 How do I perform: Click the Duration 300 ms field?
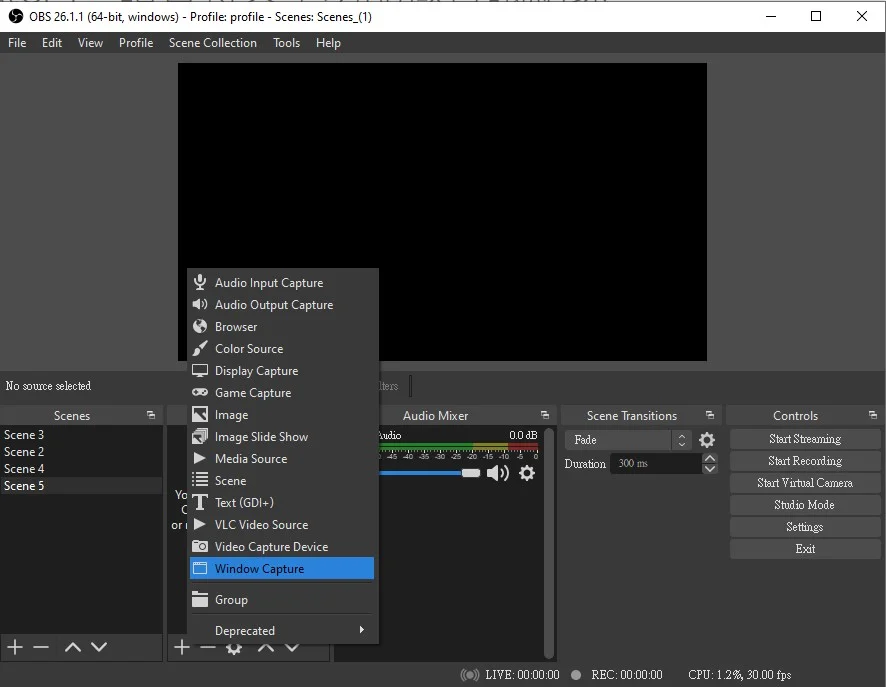pyautogui.click(x=656, y=463)
